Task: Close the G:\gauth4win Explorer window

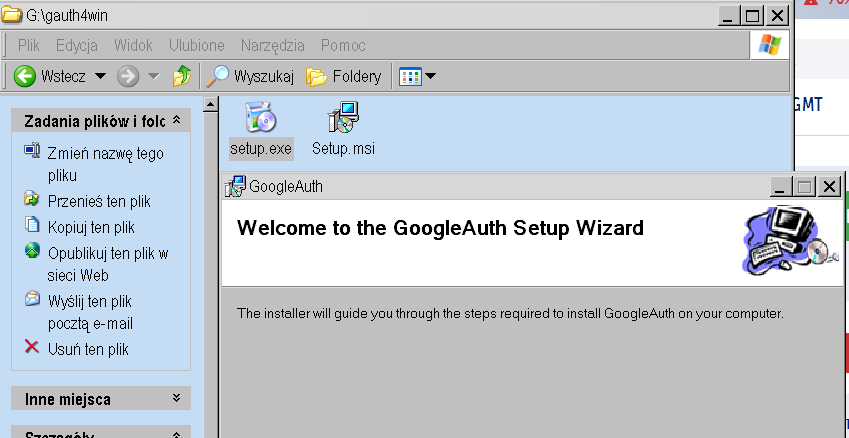Action: click(778, 15)
